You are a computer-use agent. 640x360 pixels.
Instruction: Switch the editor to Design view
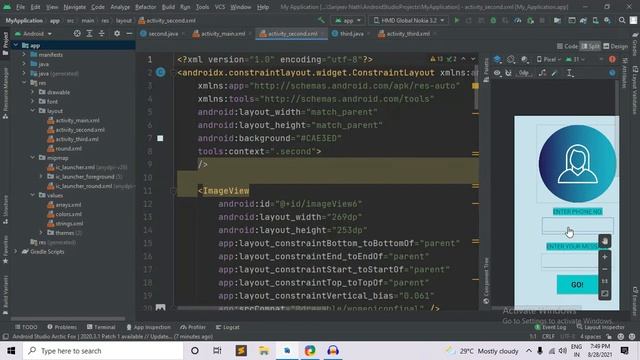[x=616, y=46]
